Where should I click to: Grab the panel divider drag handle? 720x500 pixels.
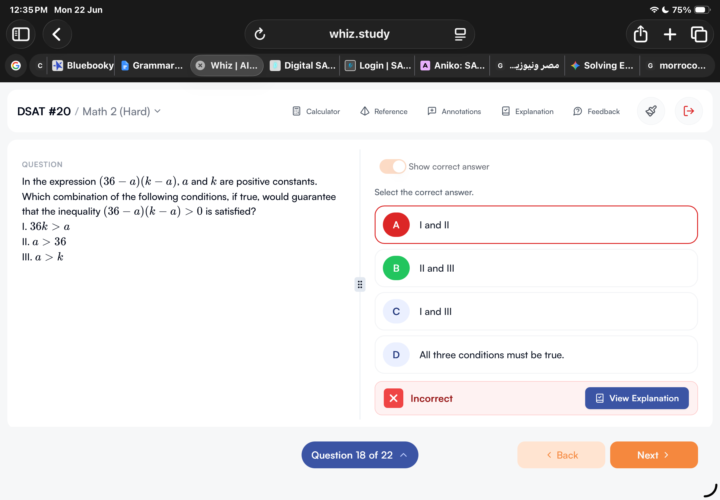coord(360,285)
